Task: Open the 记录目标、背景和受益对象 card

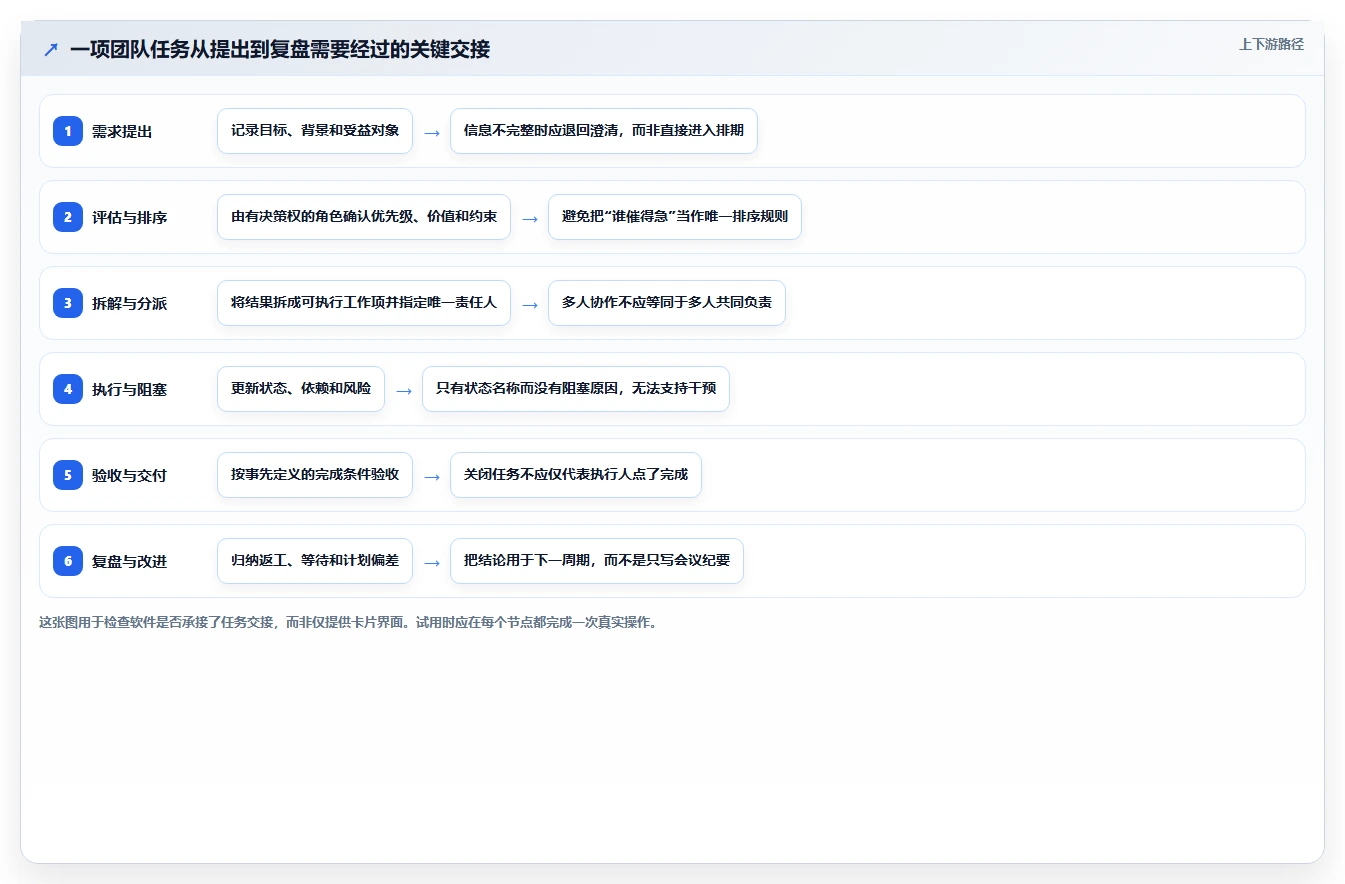Action: pyautogui.click(x=315, y=131)
